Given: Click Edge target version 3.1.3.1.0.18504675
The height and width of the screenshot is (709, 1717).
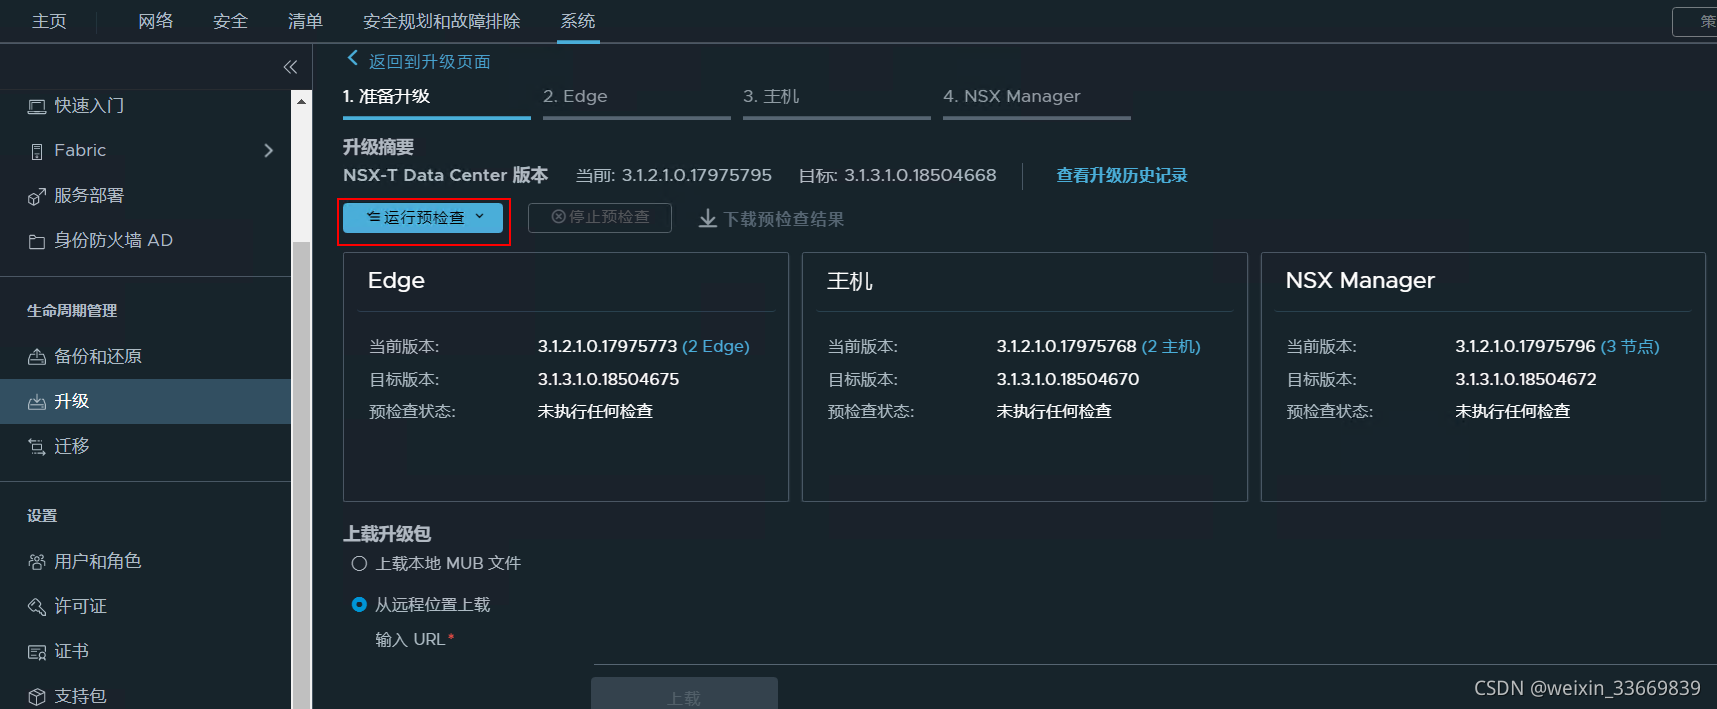Looking at the screenshot, I should (x=608, y=380).
